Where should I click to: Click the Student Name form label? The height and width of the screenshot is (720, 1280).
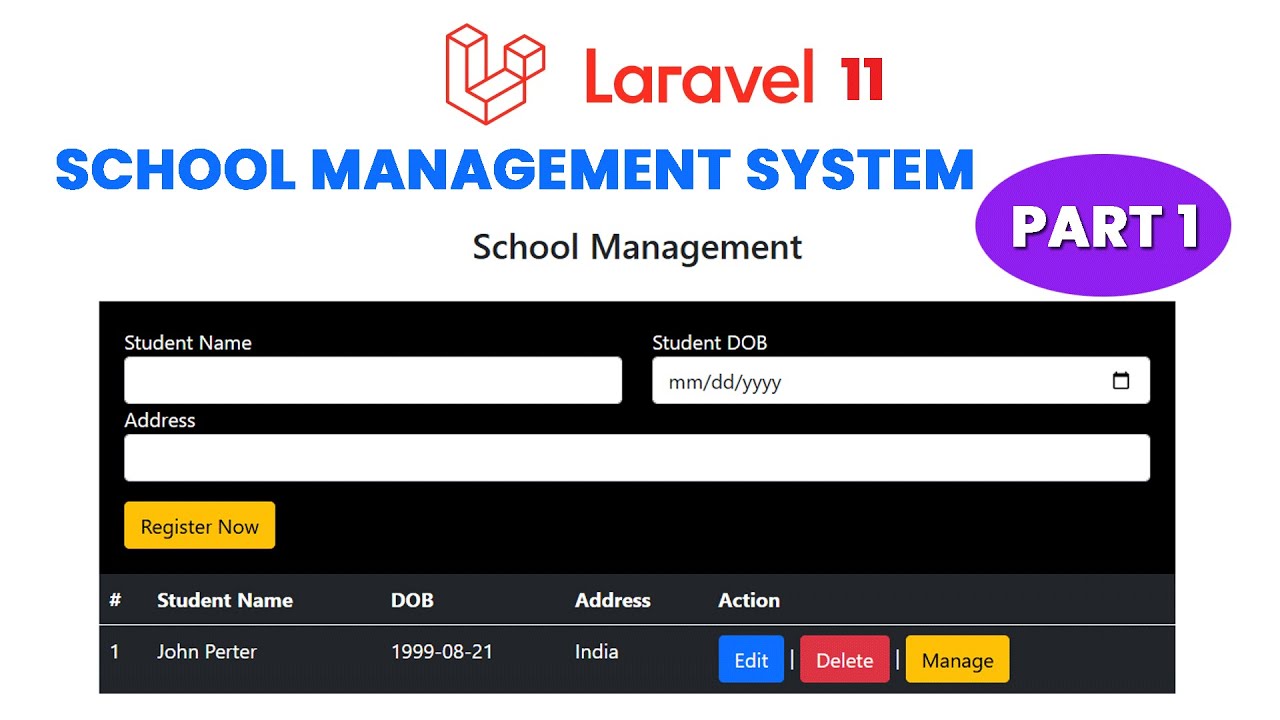(188, 343)
